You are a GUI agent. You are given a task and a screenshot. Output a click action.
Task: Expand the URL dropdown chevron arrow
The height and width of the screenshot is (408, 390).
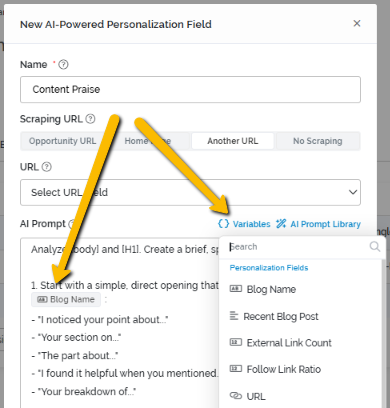coord(353,192)
